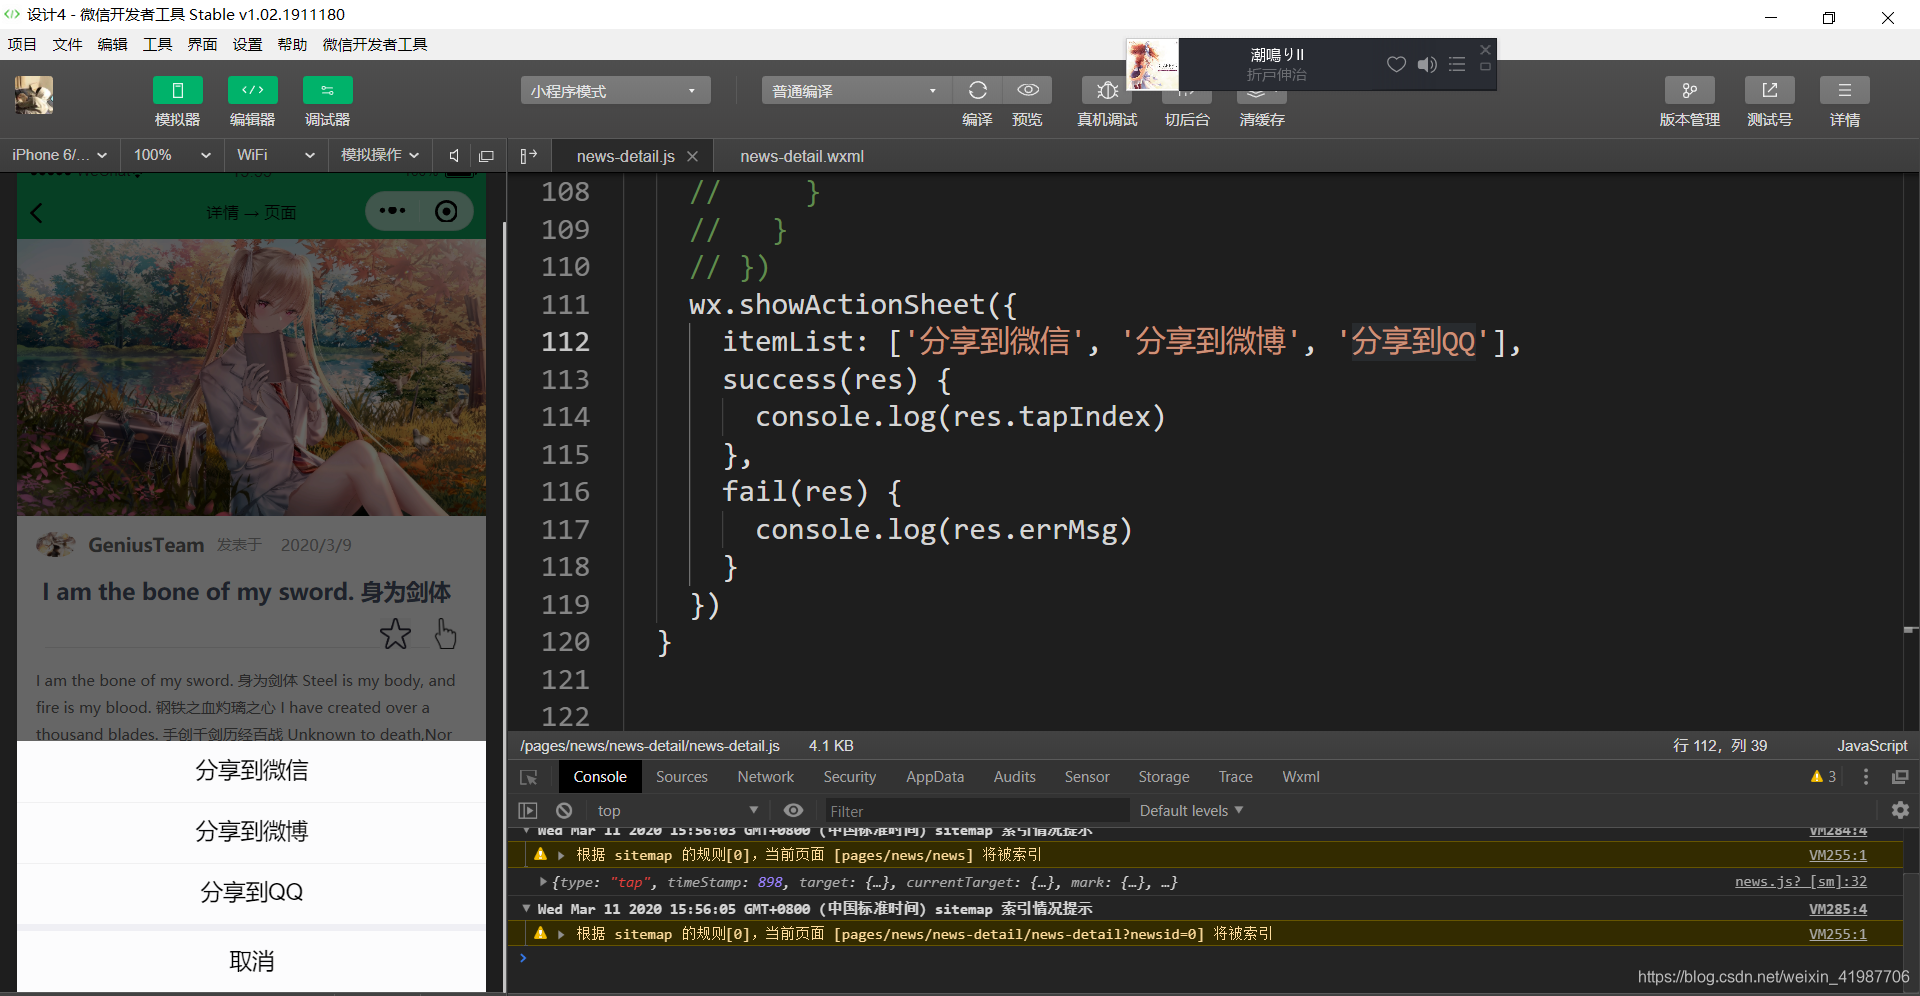Open the compile mode dropdown
1920x996 pixels.
click(856, 91)
